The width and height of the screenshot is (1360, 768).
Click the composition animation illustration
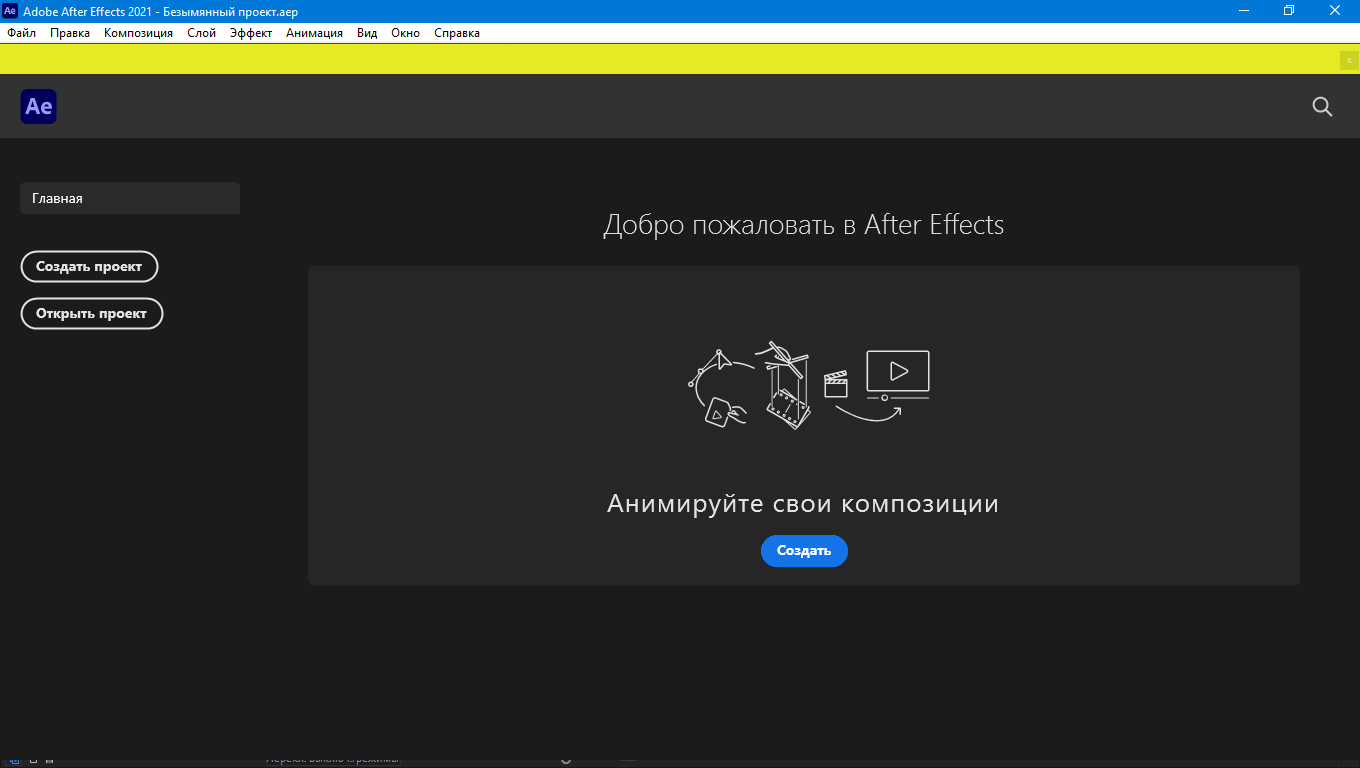coord(809,386)
